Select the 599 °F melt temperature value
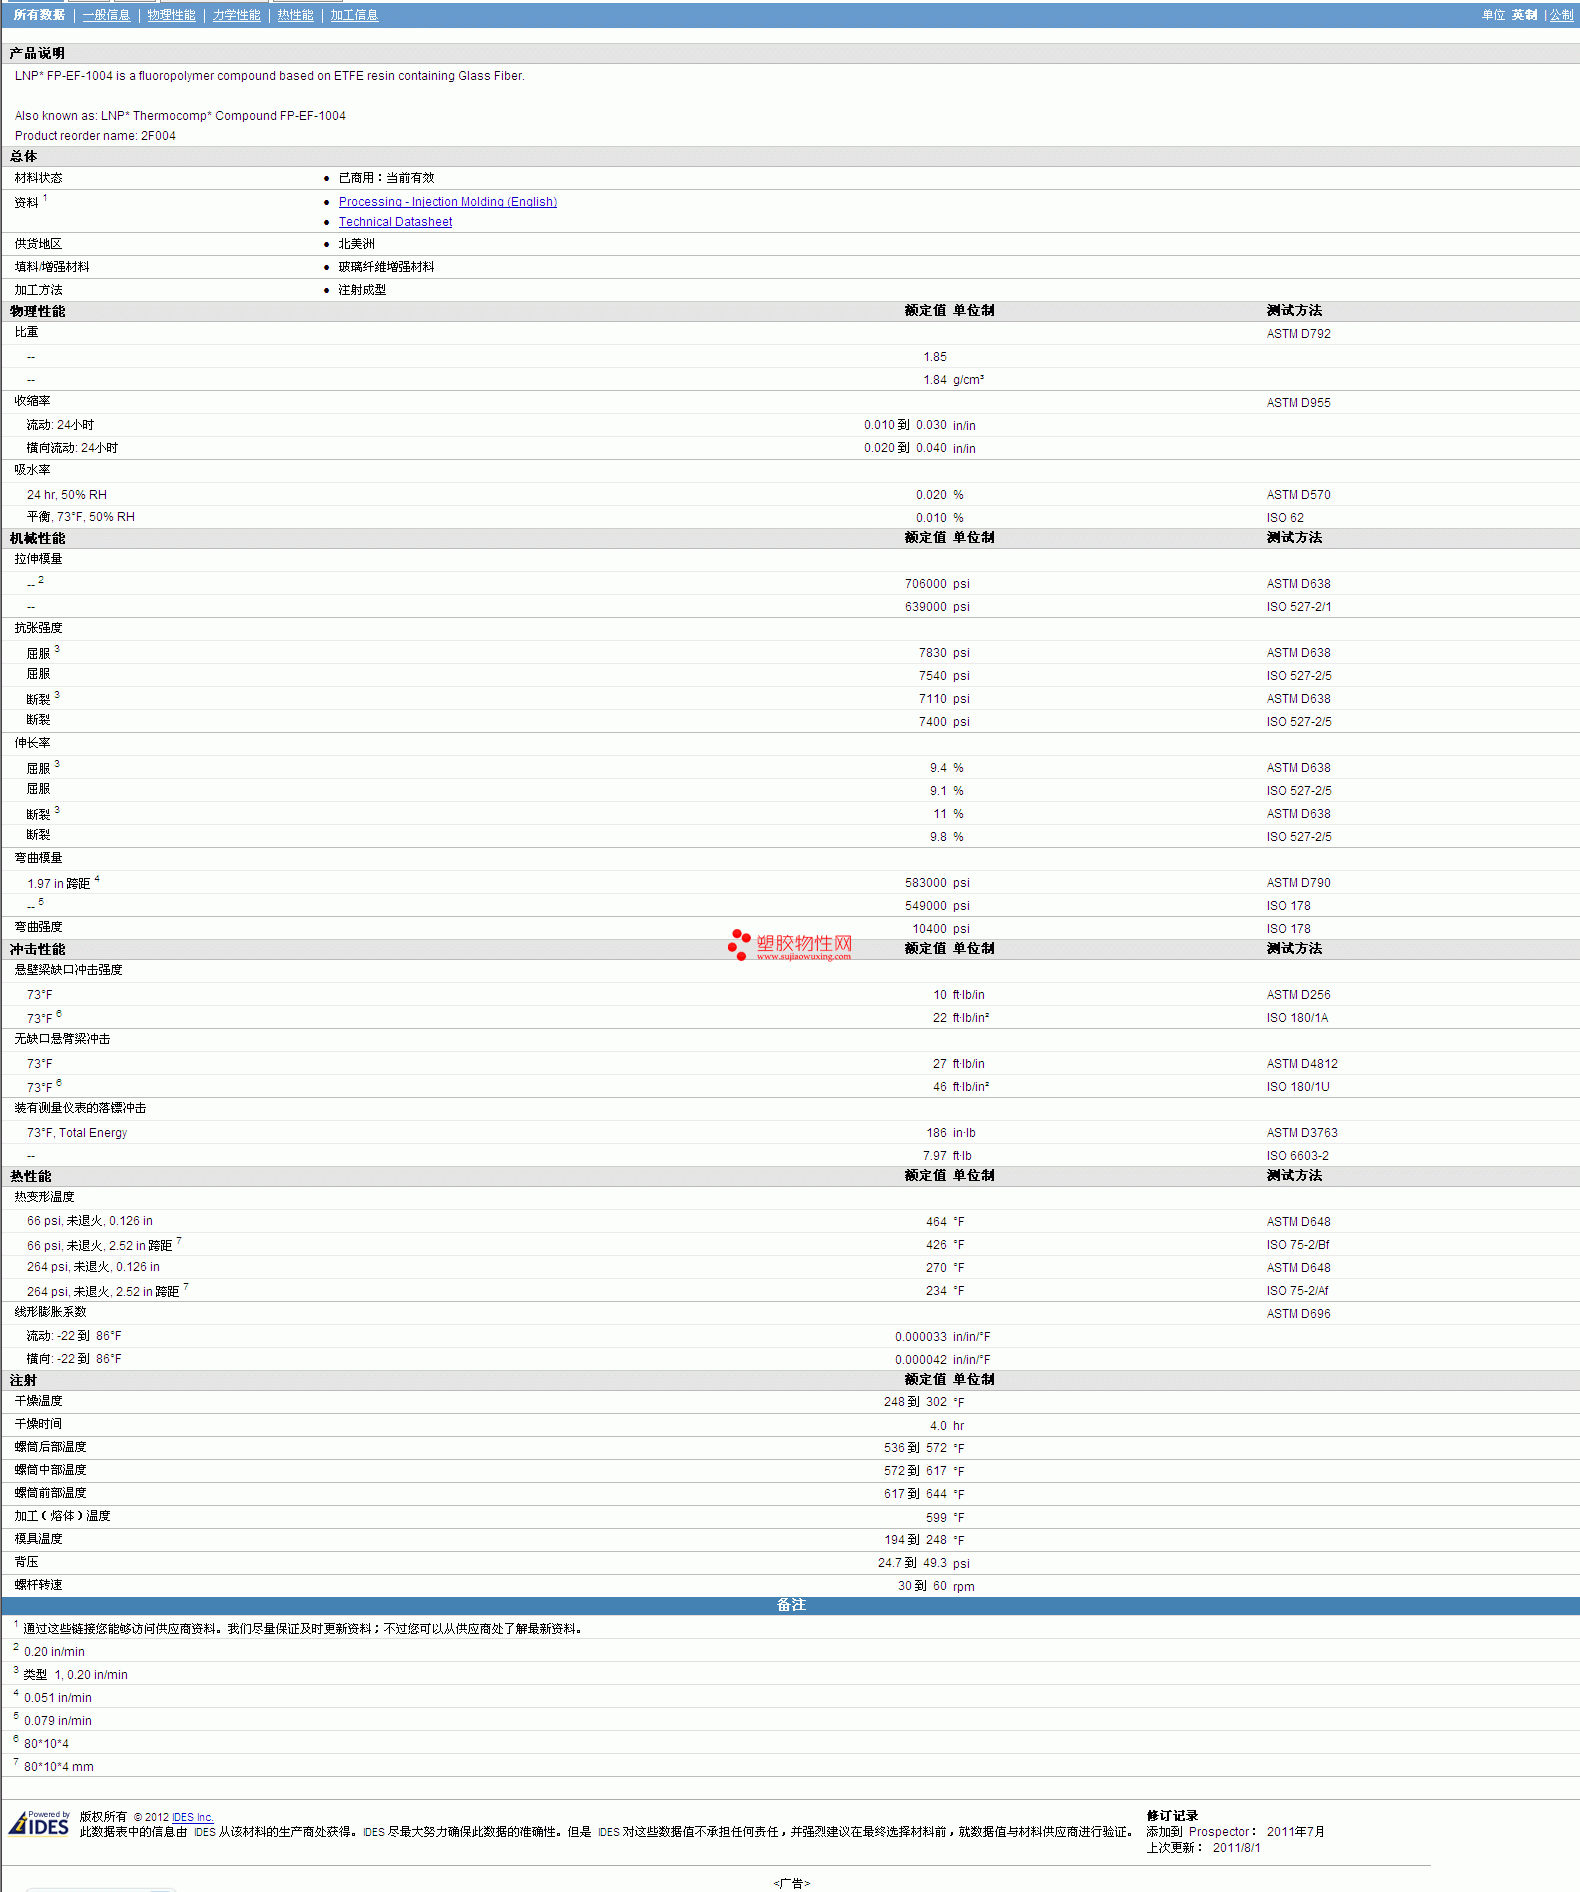 (945, 1518)
